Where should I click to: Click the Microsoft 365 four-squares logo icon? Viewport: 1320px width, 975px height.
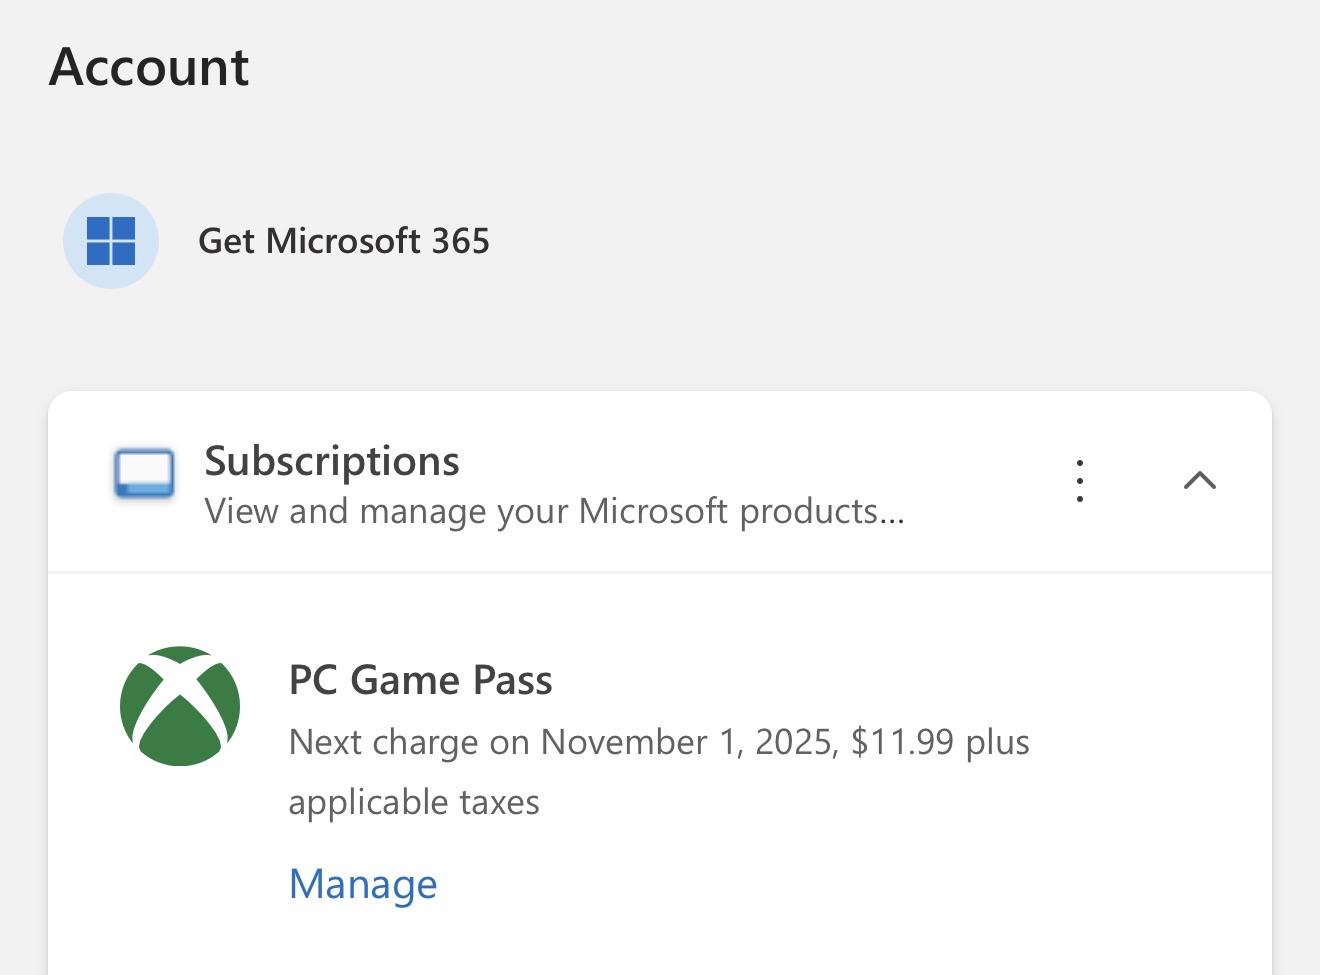(111, 241)
